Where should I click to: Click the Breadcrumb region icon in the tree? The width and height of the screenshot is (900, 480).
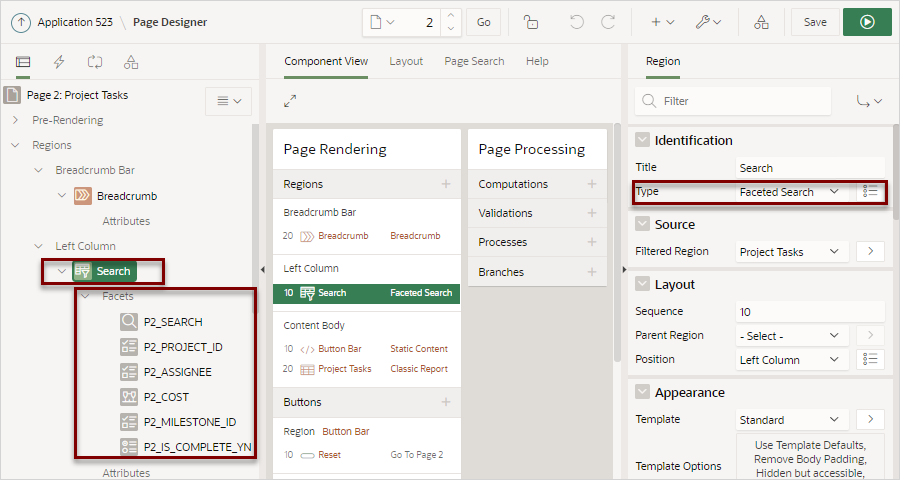click(83, 196)
